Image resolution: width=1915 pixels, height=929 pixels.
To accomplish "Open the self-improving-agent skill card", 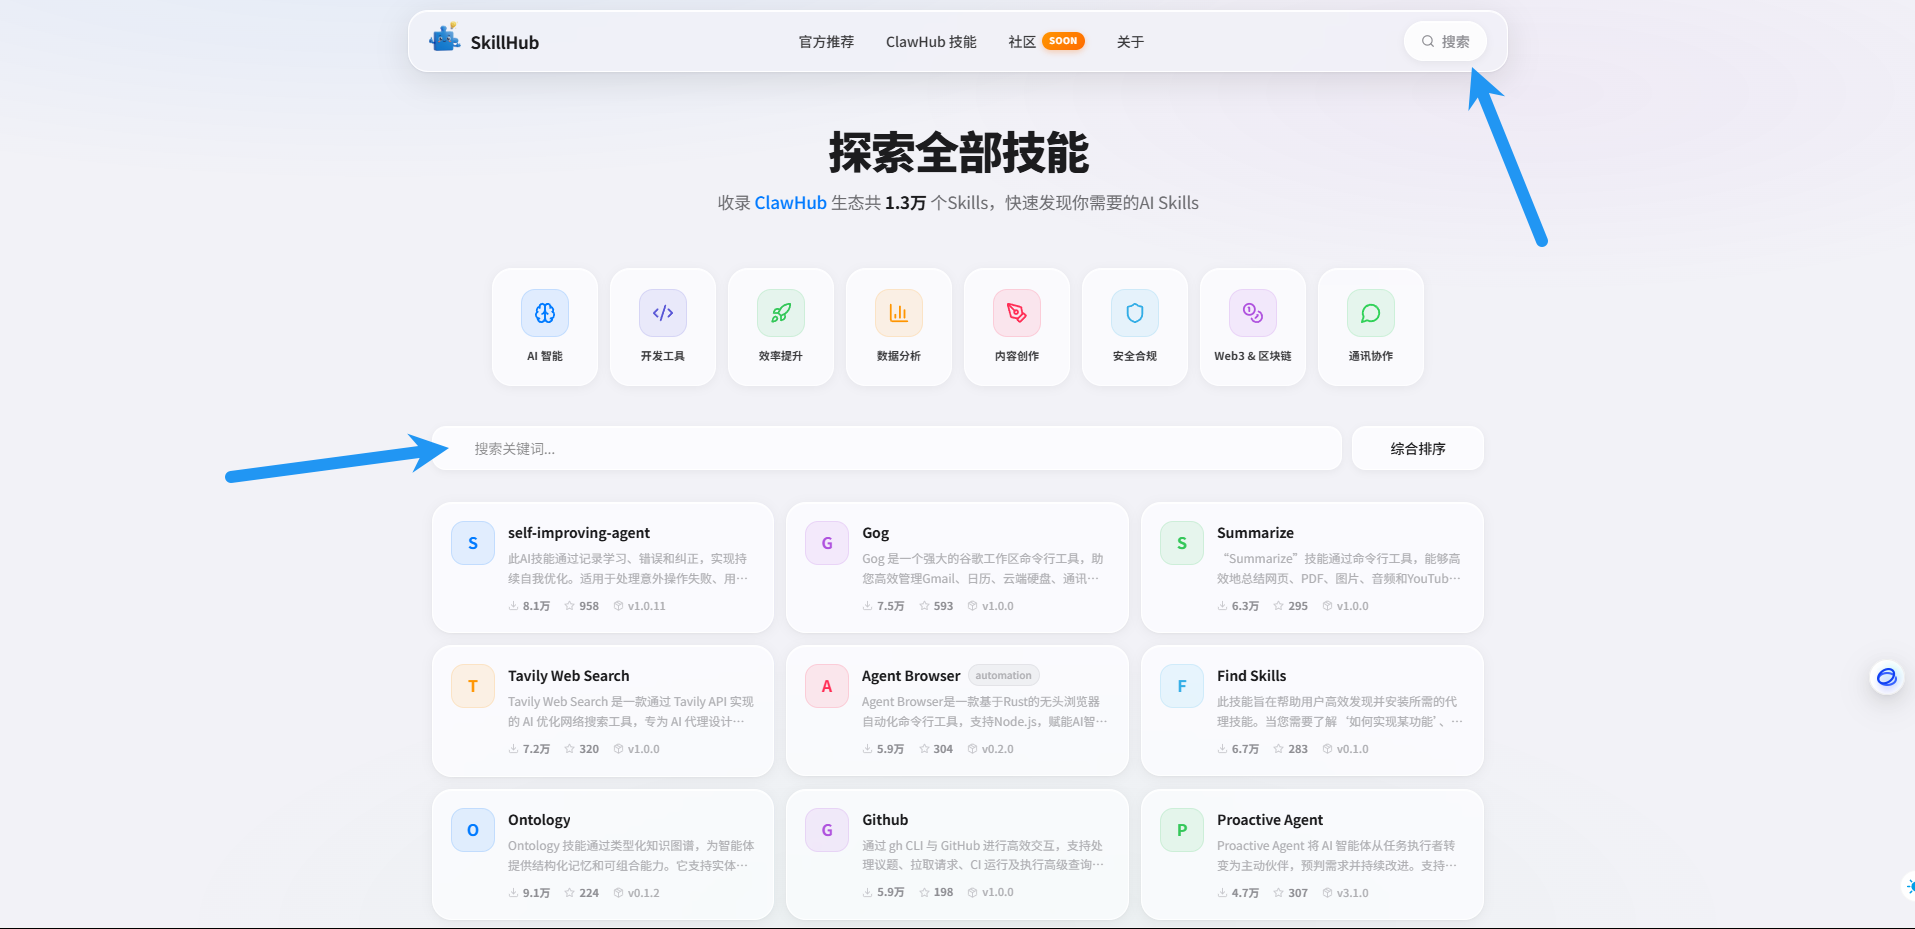I will pos(603,567).
